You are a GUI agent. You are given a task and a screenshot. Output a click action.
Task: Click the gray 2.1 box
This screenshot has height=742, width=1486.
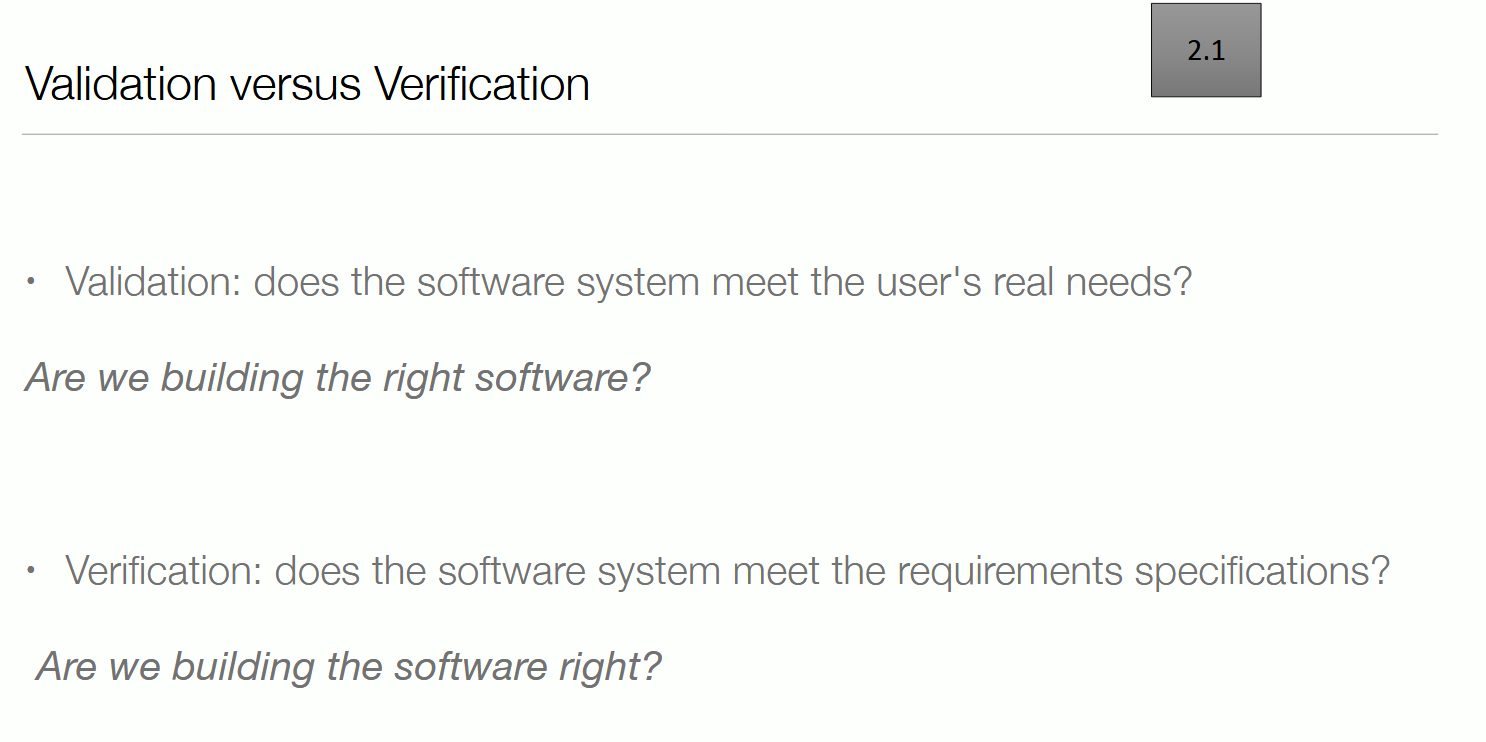click(1205, 50)
